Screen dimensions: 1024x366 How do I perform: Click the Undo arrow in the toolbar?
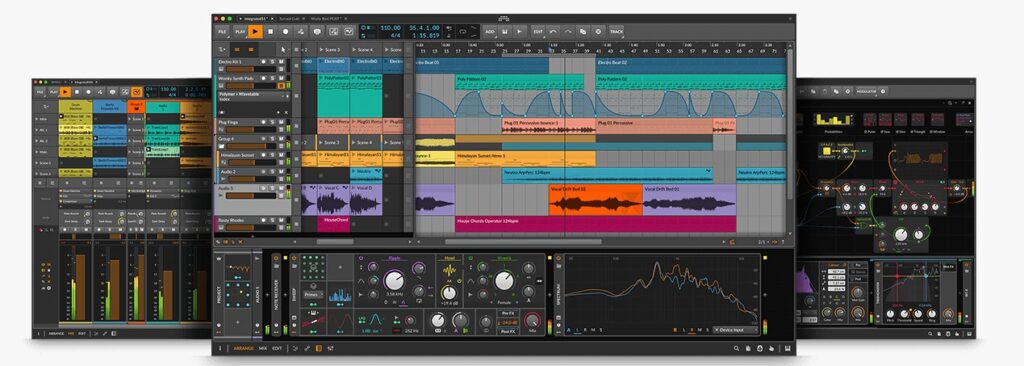coord(552,31)
